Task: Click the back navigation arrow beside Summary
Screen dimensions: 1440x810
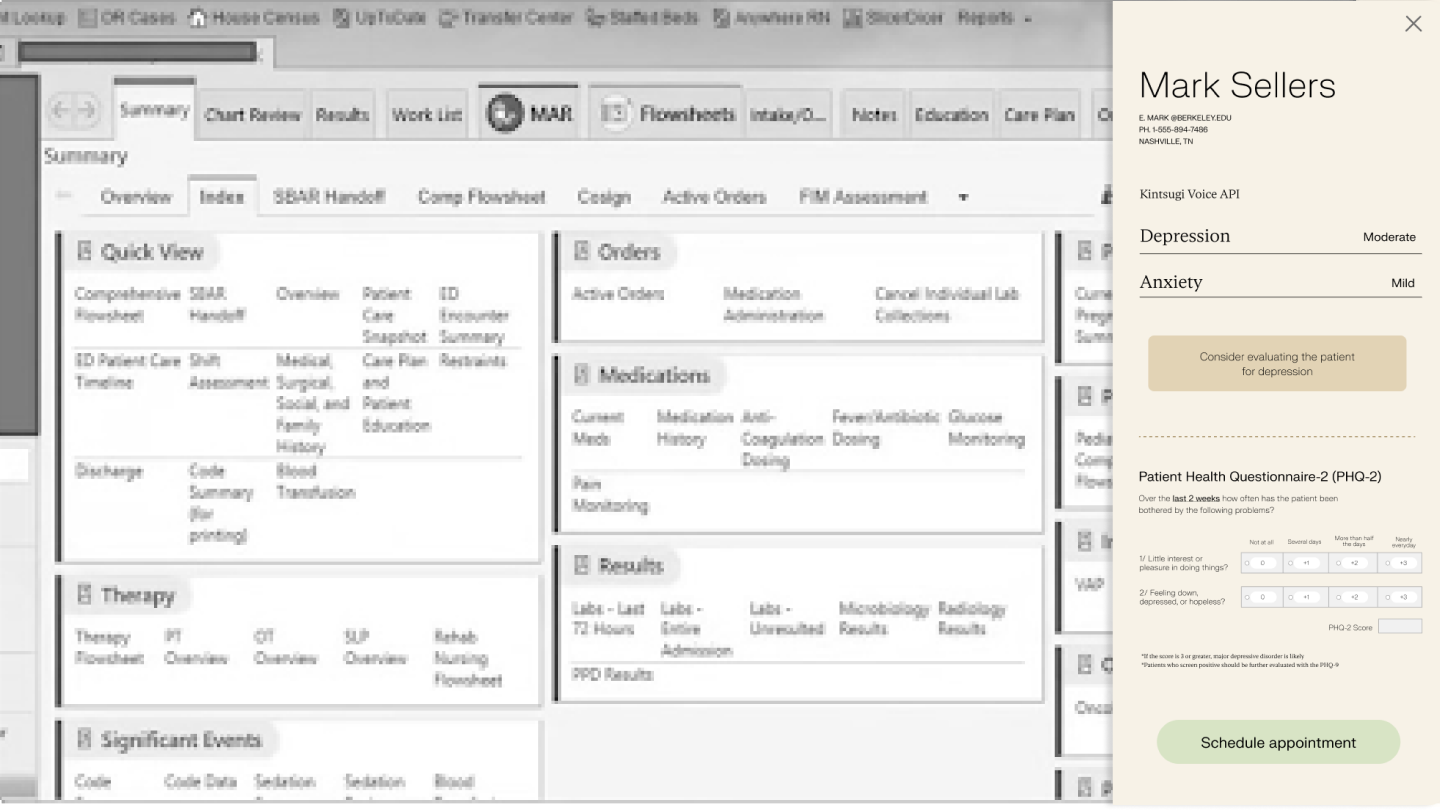Action: [x=64, y=114]
